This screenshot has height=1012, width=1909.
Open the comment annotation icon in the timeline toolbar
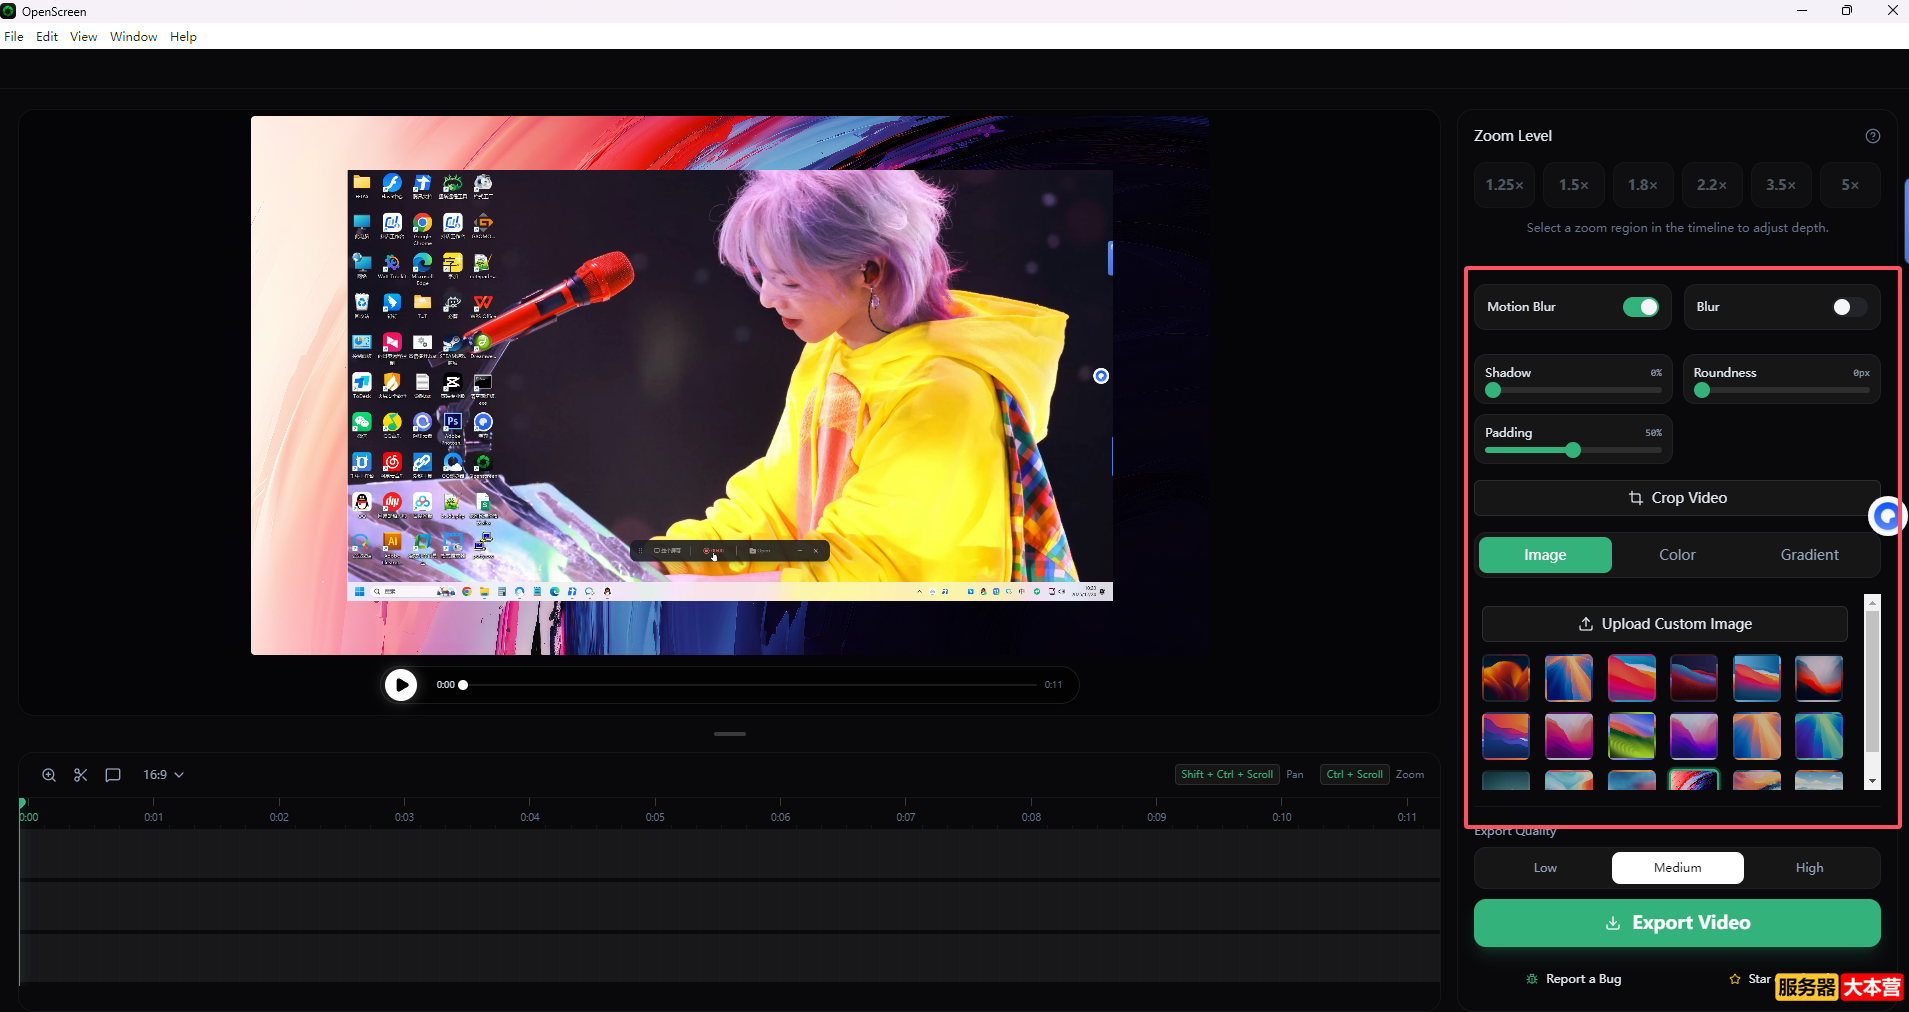click(112, 774)
